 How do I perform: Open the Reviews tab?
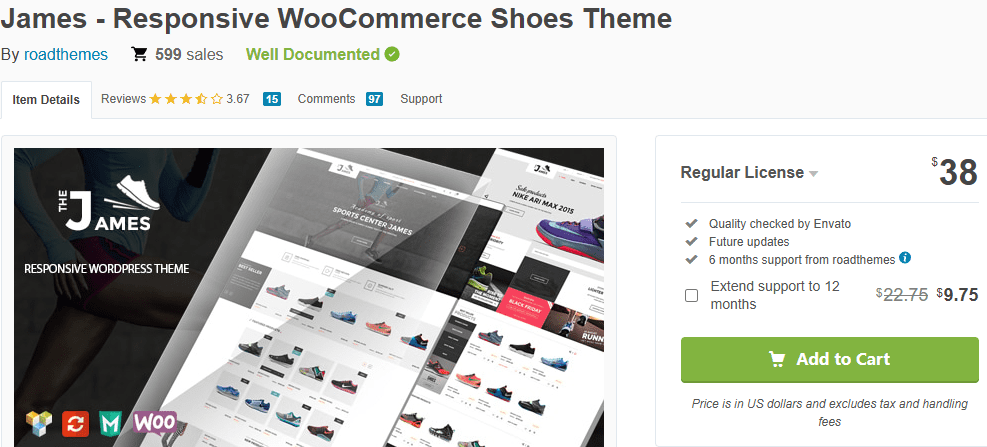tap(123, 99)
